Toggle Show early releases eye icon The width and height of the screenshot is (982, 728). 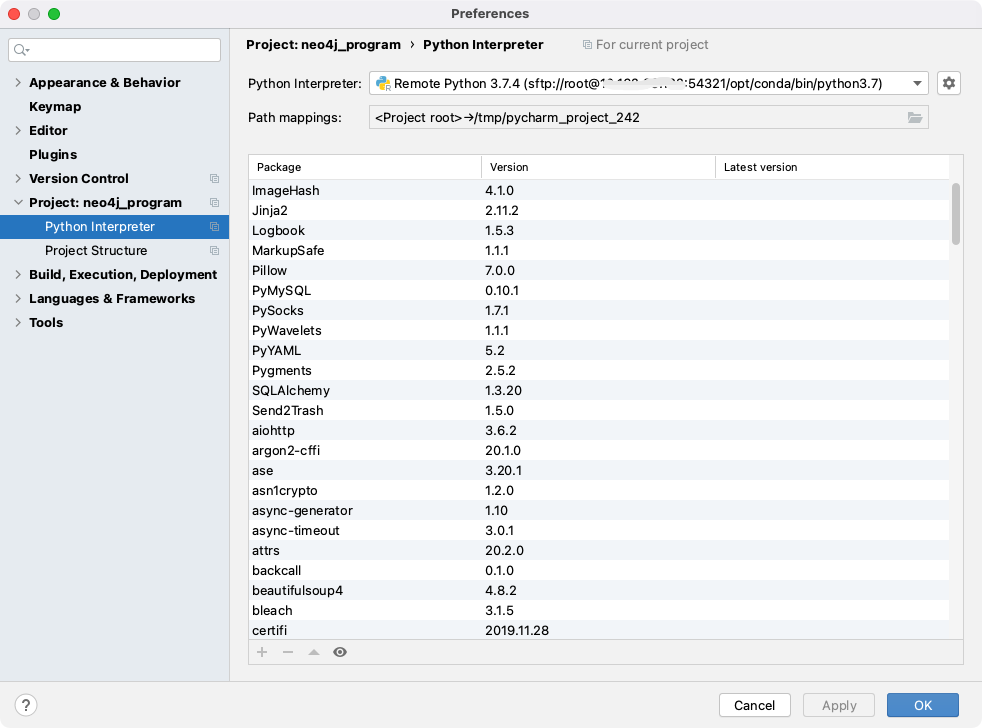[x=340, y=652]
